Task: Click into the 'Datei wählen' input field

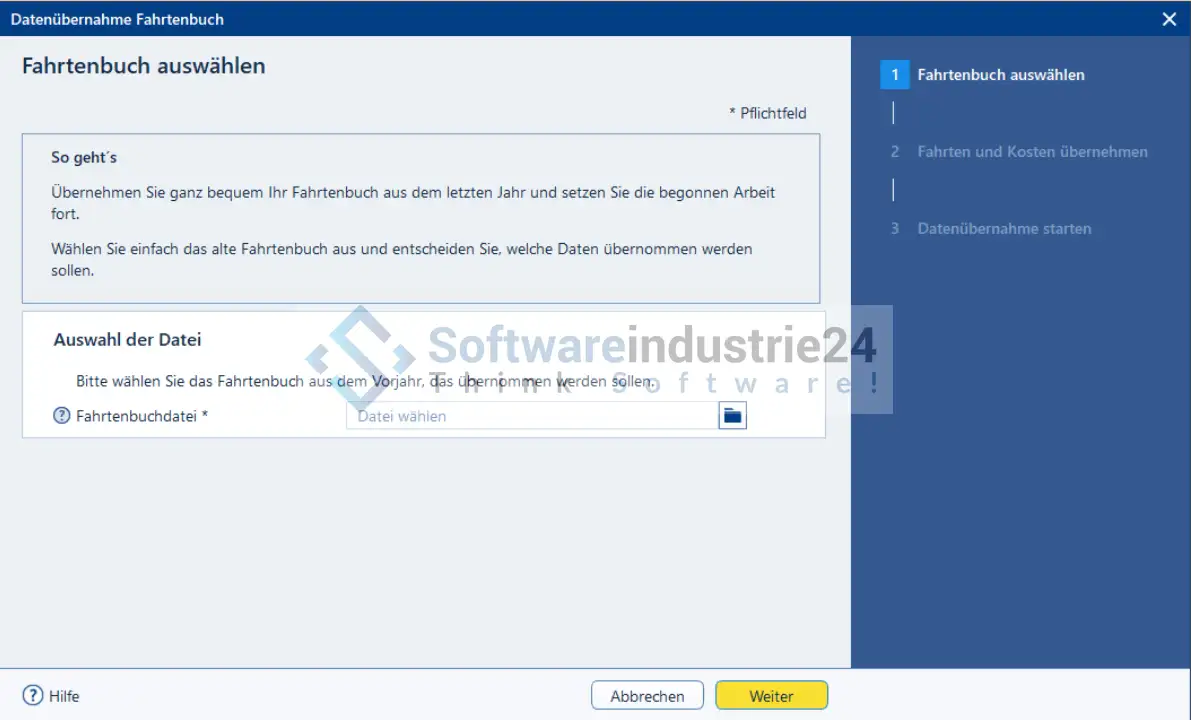Action: tap(530, 416)
